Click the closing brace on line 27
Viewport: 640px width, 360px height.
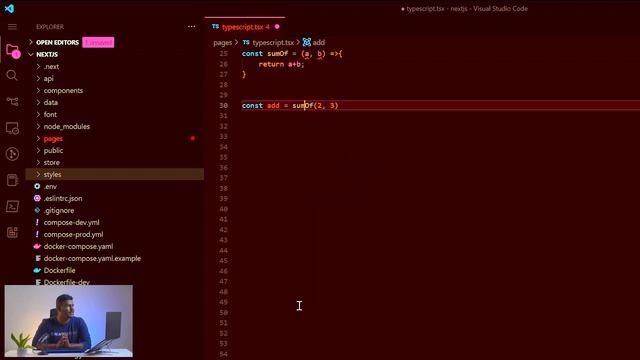point(244,74)
